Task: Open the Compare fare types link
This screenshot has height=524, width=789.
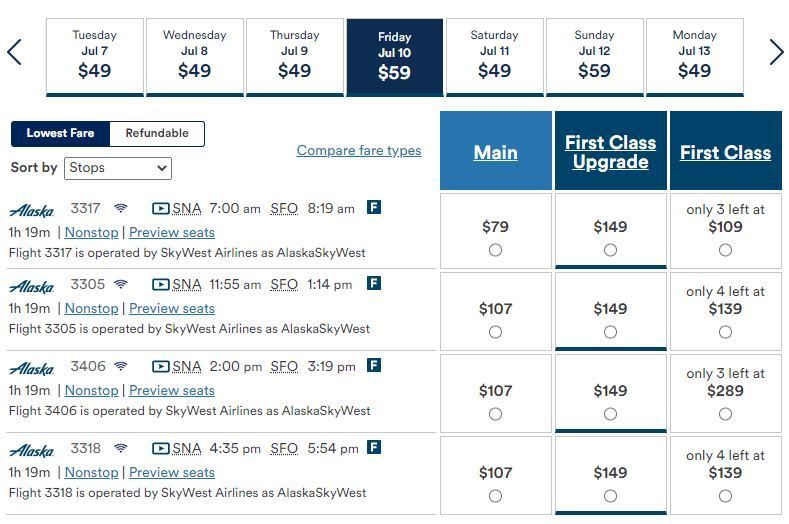Action: pyautogui.click(x=359, y=151)
